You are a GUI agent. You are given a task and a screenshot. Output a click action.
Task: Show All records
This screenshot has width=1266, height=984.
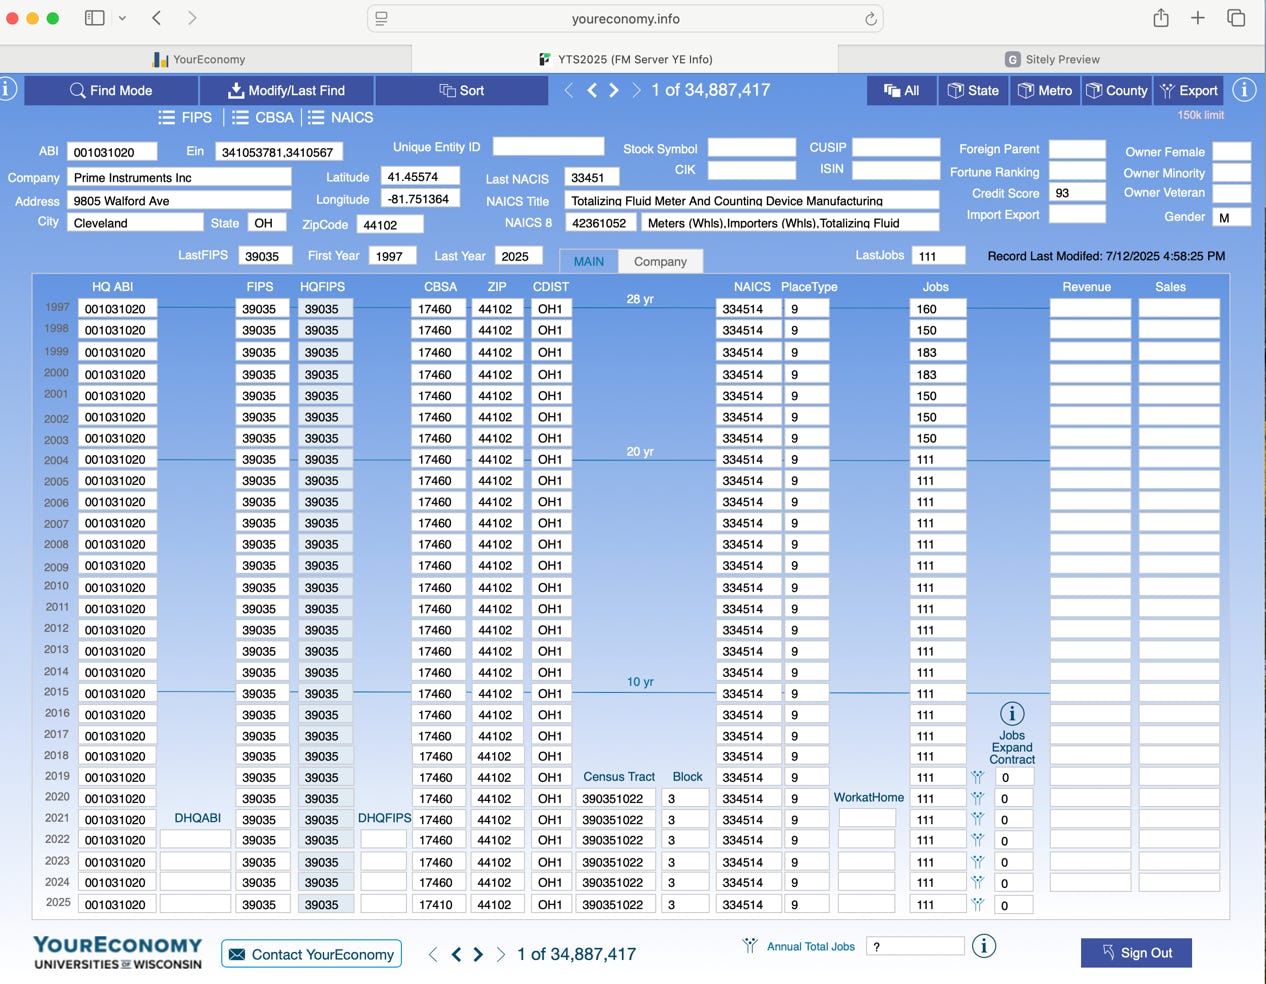click(901, 90)
